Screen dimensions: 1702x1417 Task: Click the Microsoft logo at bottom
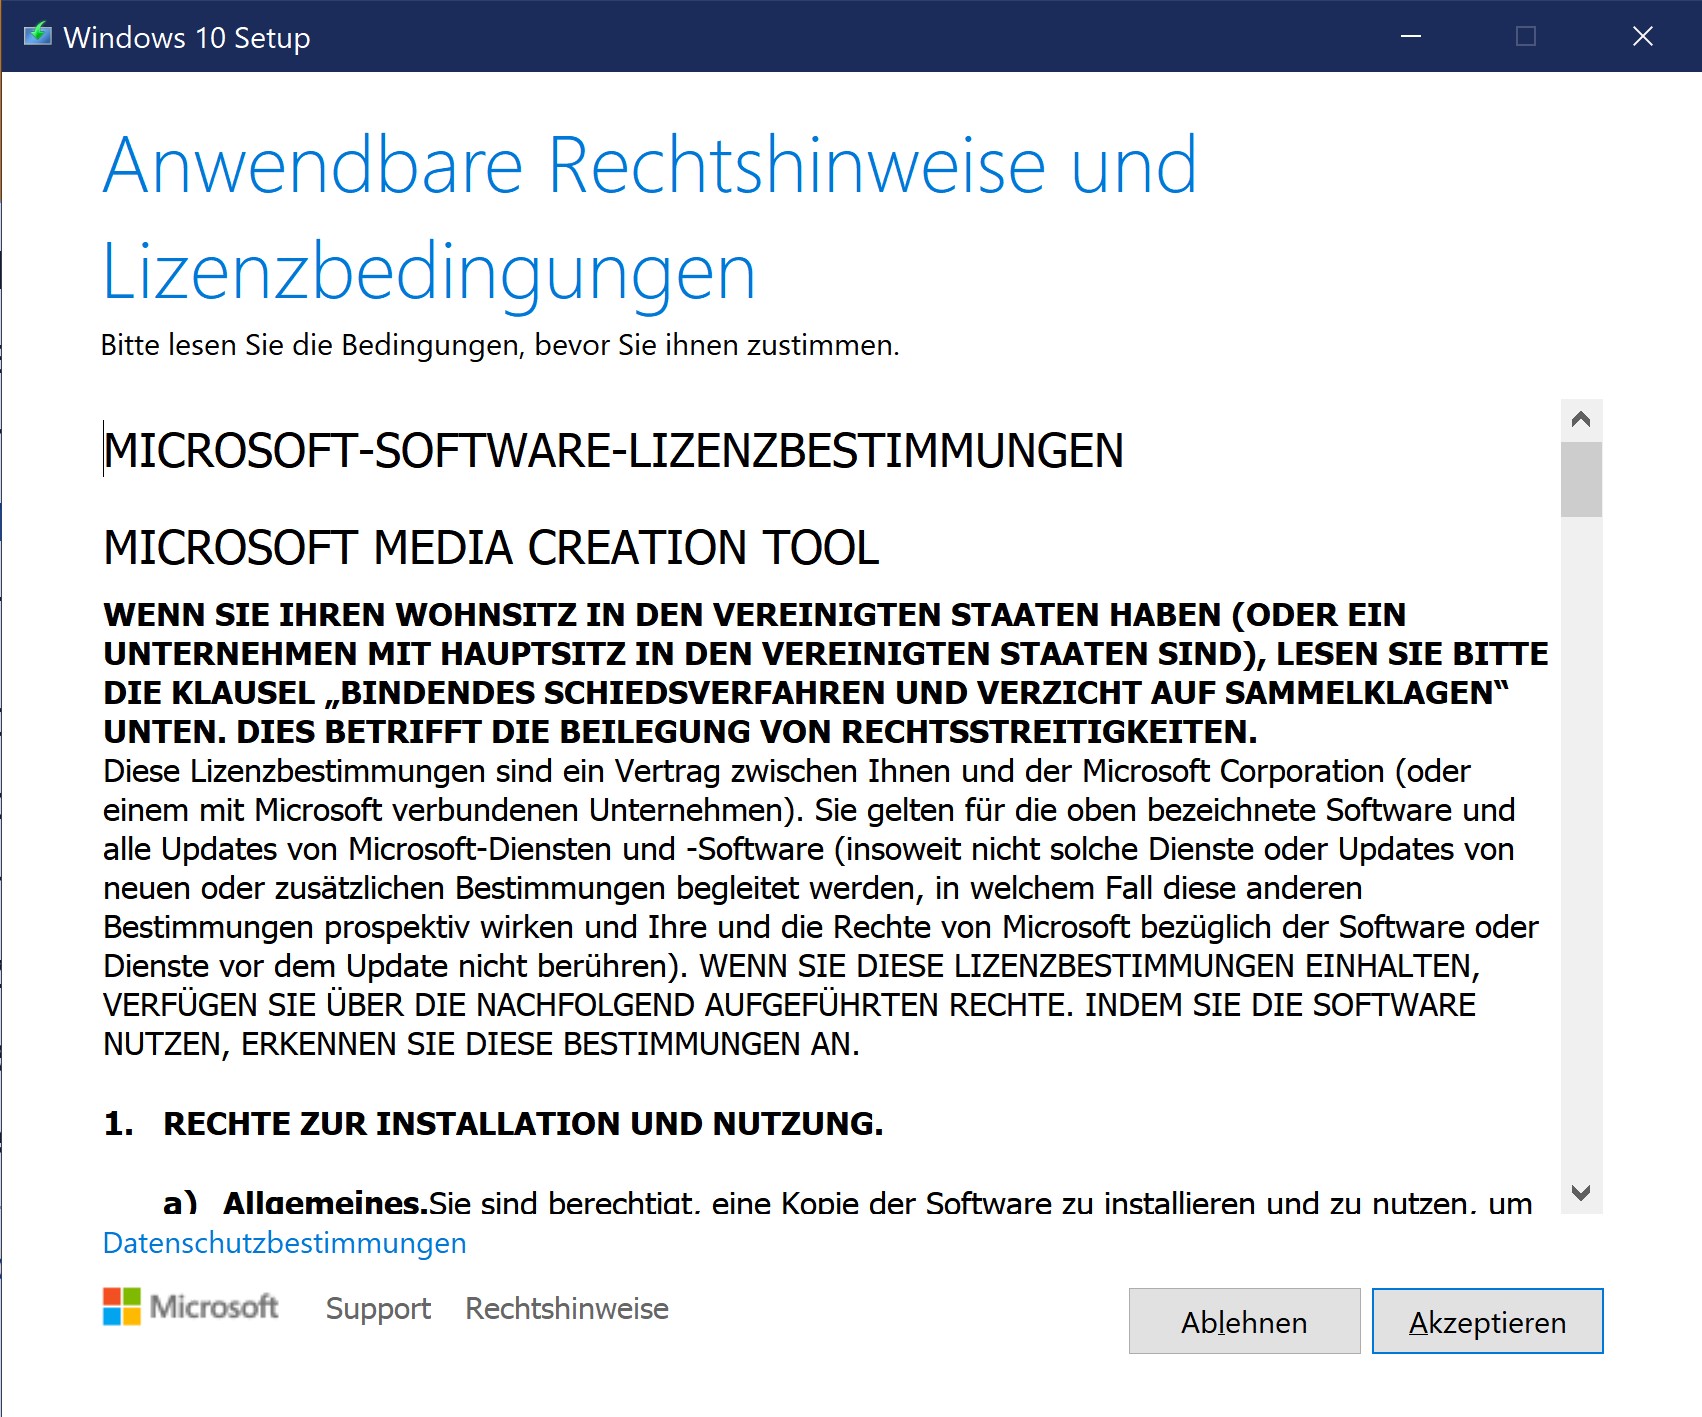point(191,1307)
